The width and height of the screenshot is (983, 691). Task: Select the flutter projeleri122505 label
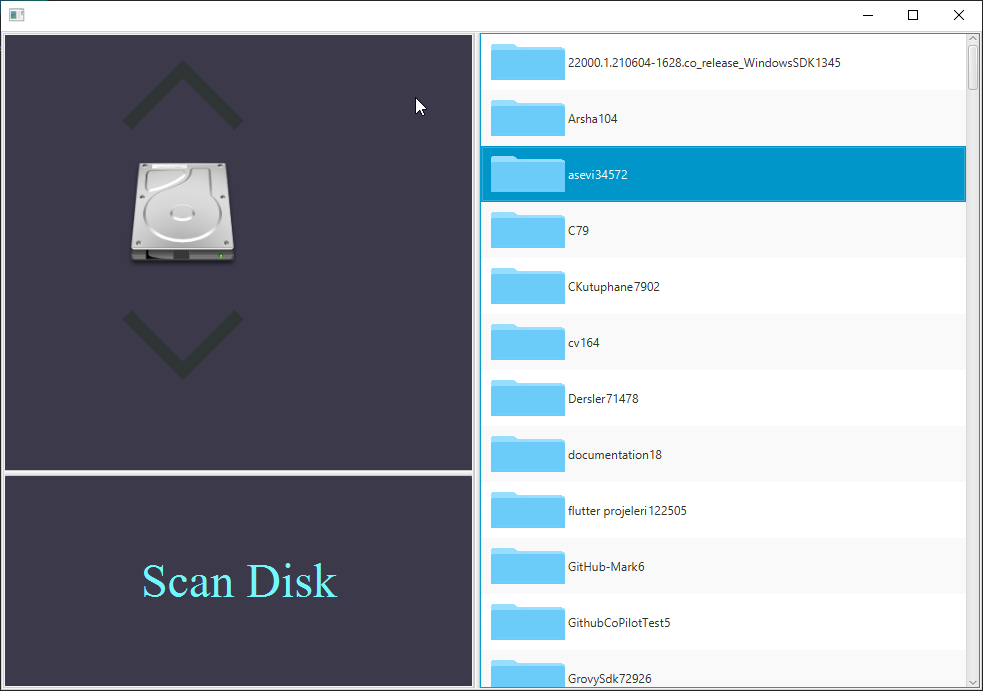click(x=627, y=511)
